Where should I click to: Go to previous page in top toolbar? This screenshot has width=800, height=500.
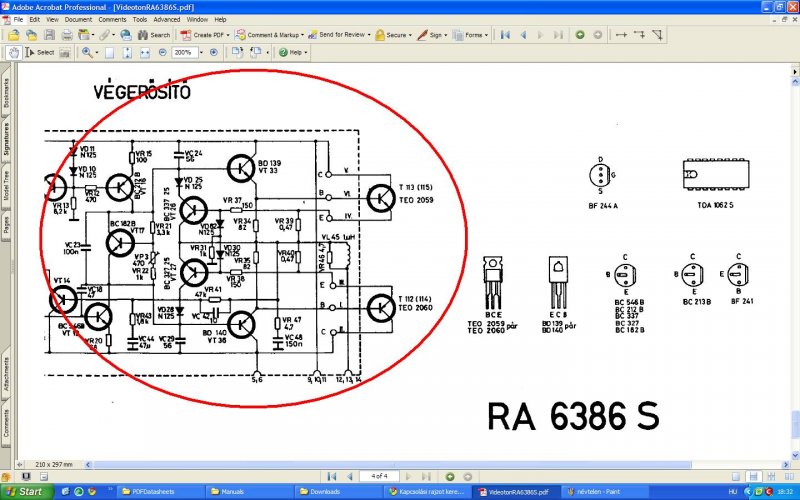pyautogui.click(x=523, y=35)
